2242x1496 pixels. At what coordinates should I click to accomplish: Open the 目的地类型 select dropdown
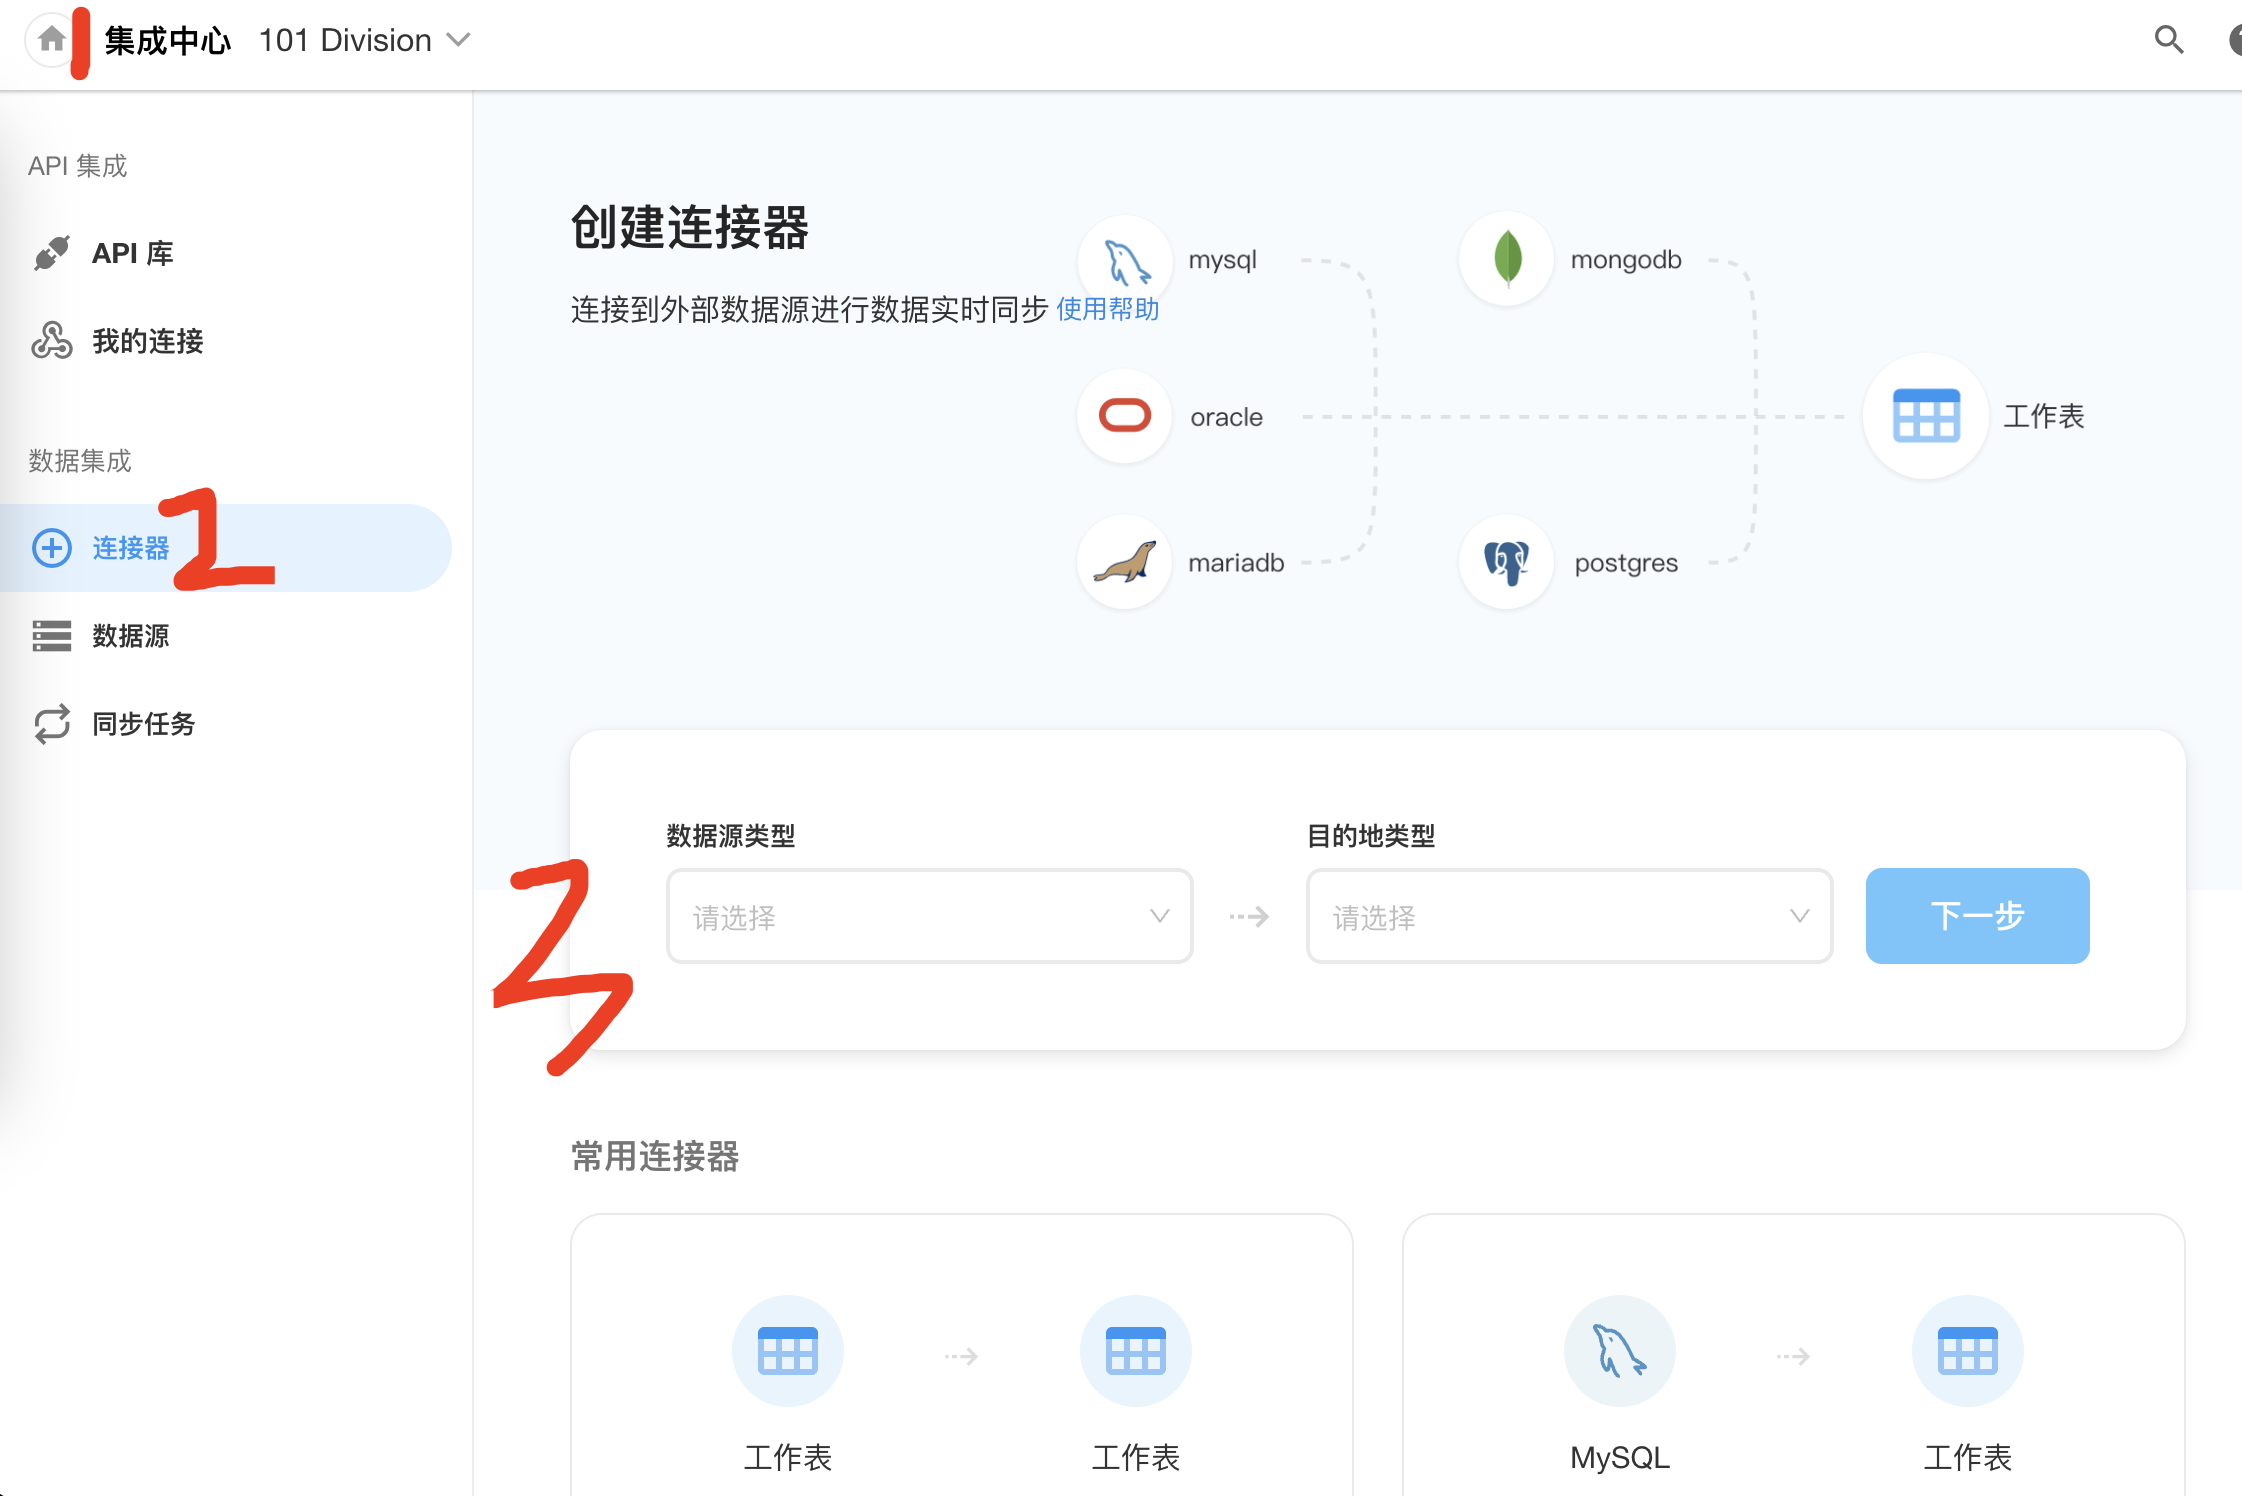click(1569, 916)
